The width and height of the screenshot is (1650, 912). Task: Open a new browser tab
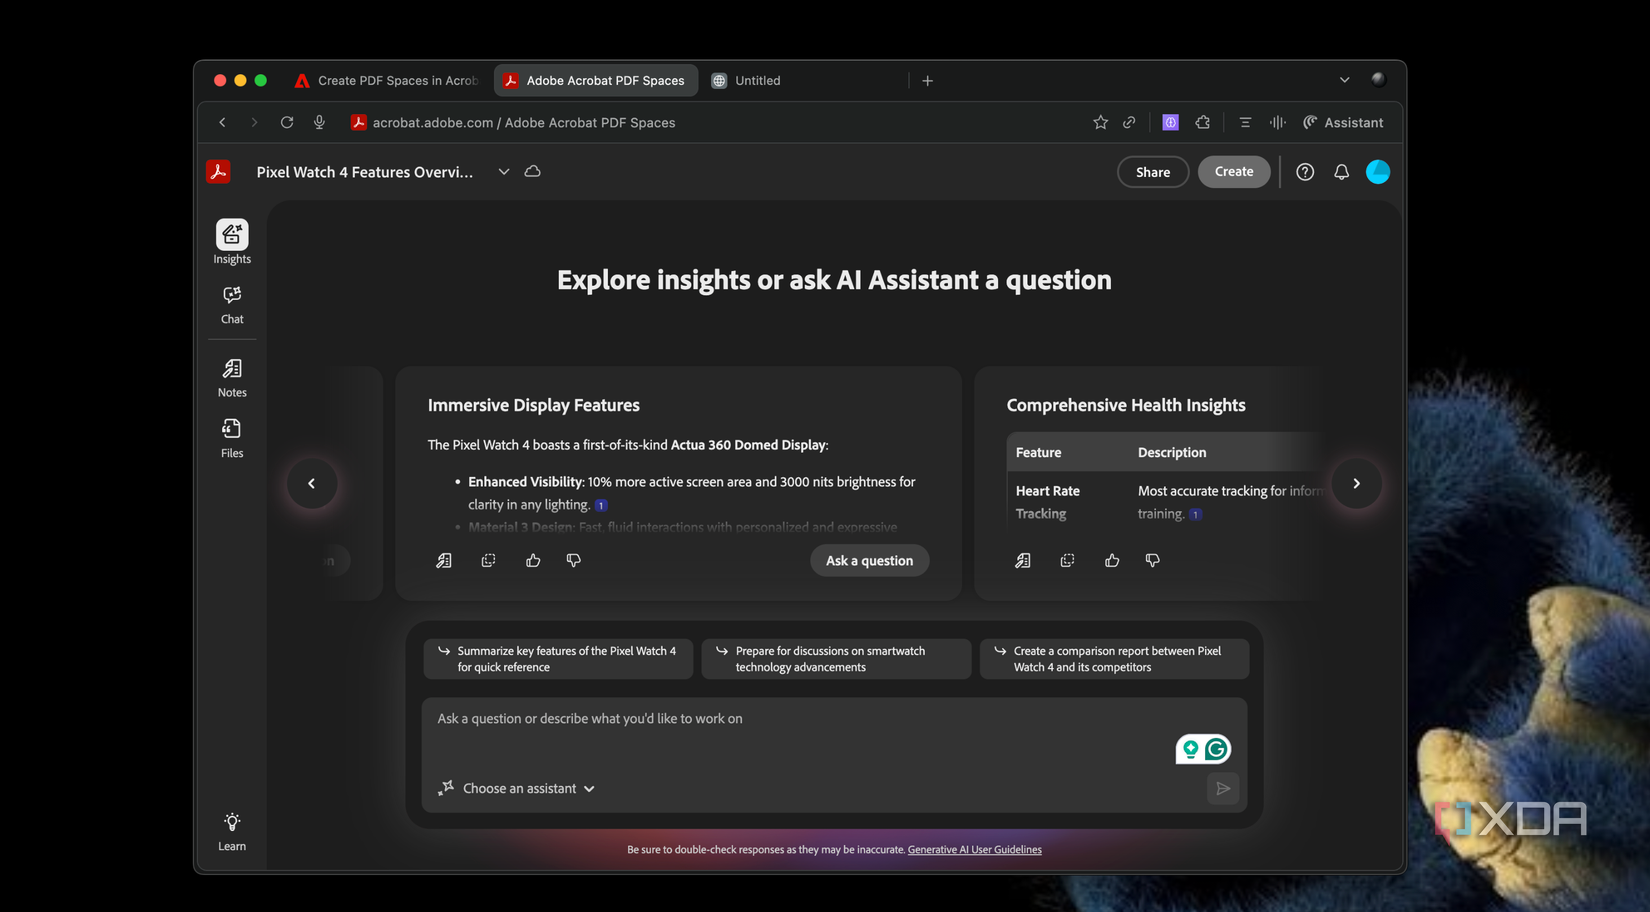927,80
